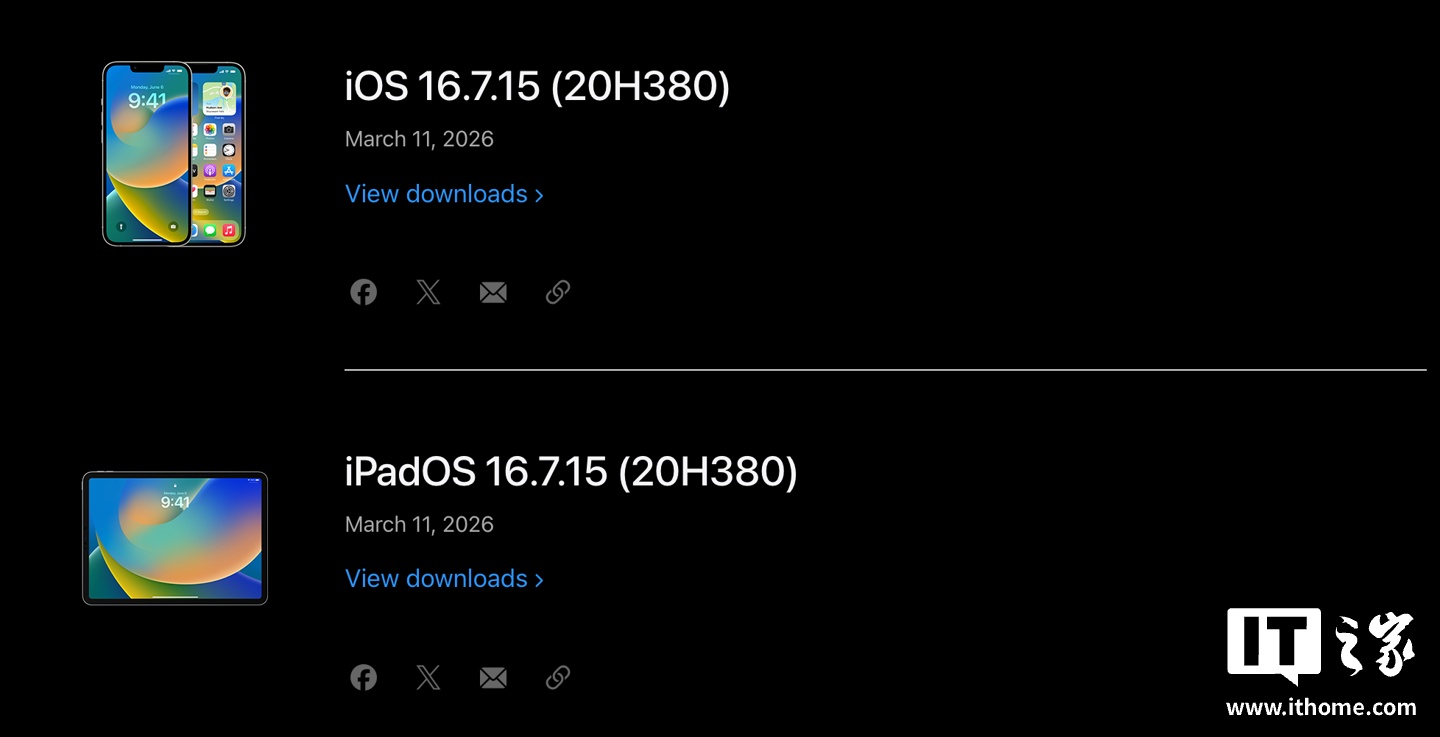Share iOS 16.7.15 on Facebook

[x=363, y=292]
